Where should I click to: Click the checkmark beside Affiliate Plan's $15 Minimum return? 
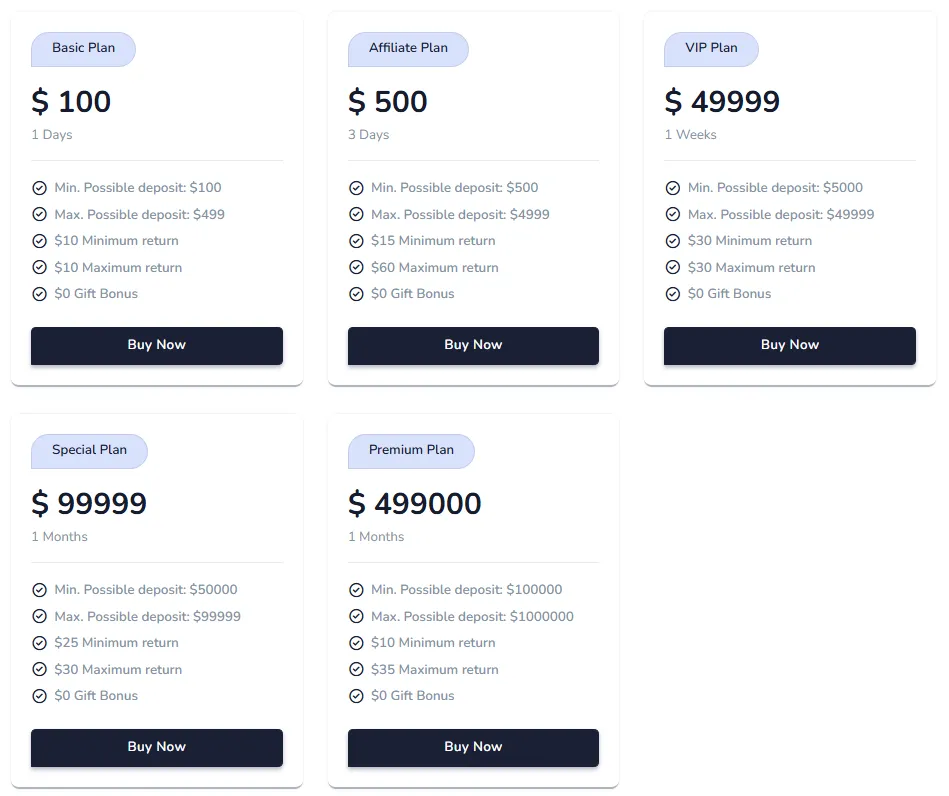[x=356, y=240]
